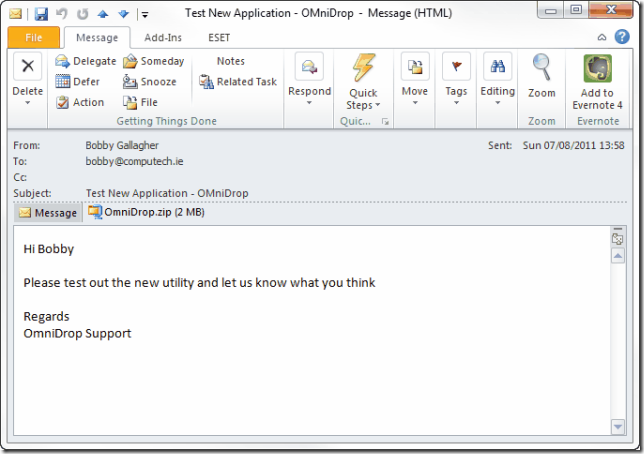
Task: Click the Action checkmark button
Action: [x=80, y=102]
